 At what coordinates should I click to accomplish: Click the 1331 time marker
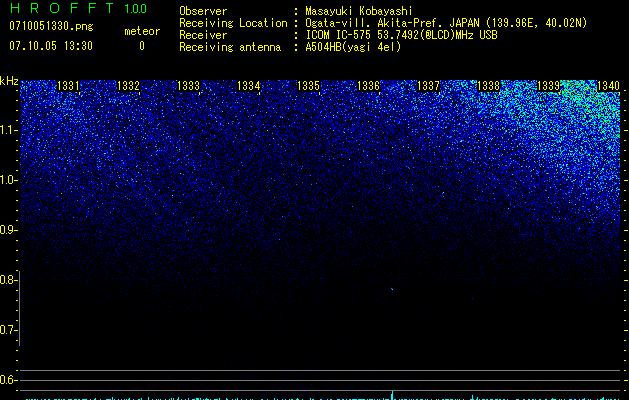click(x=68, y=86)
